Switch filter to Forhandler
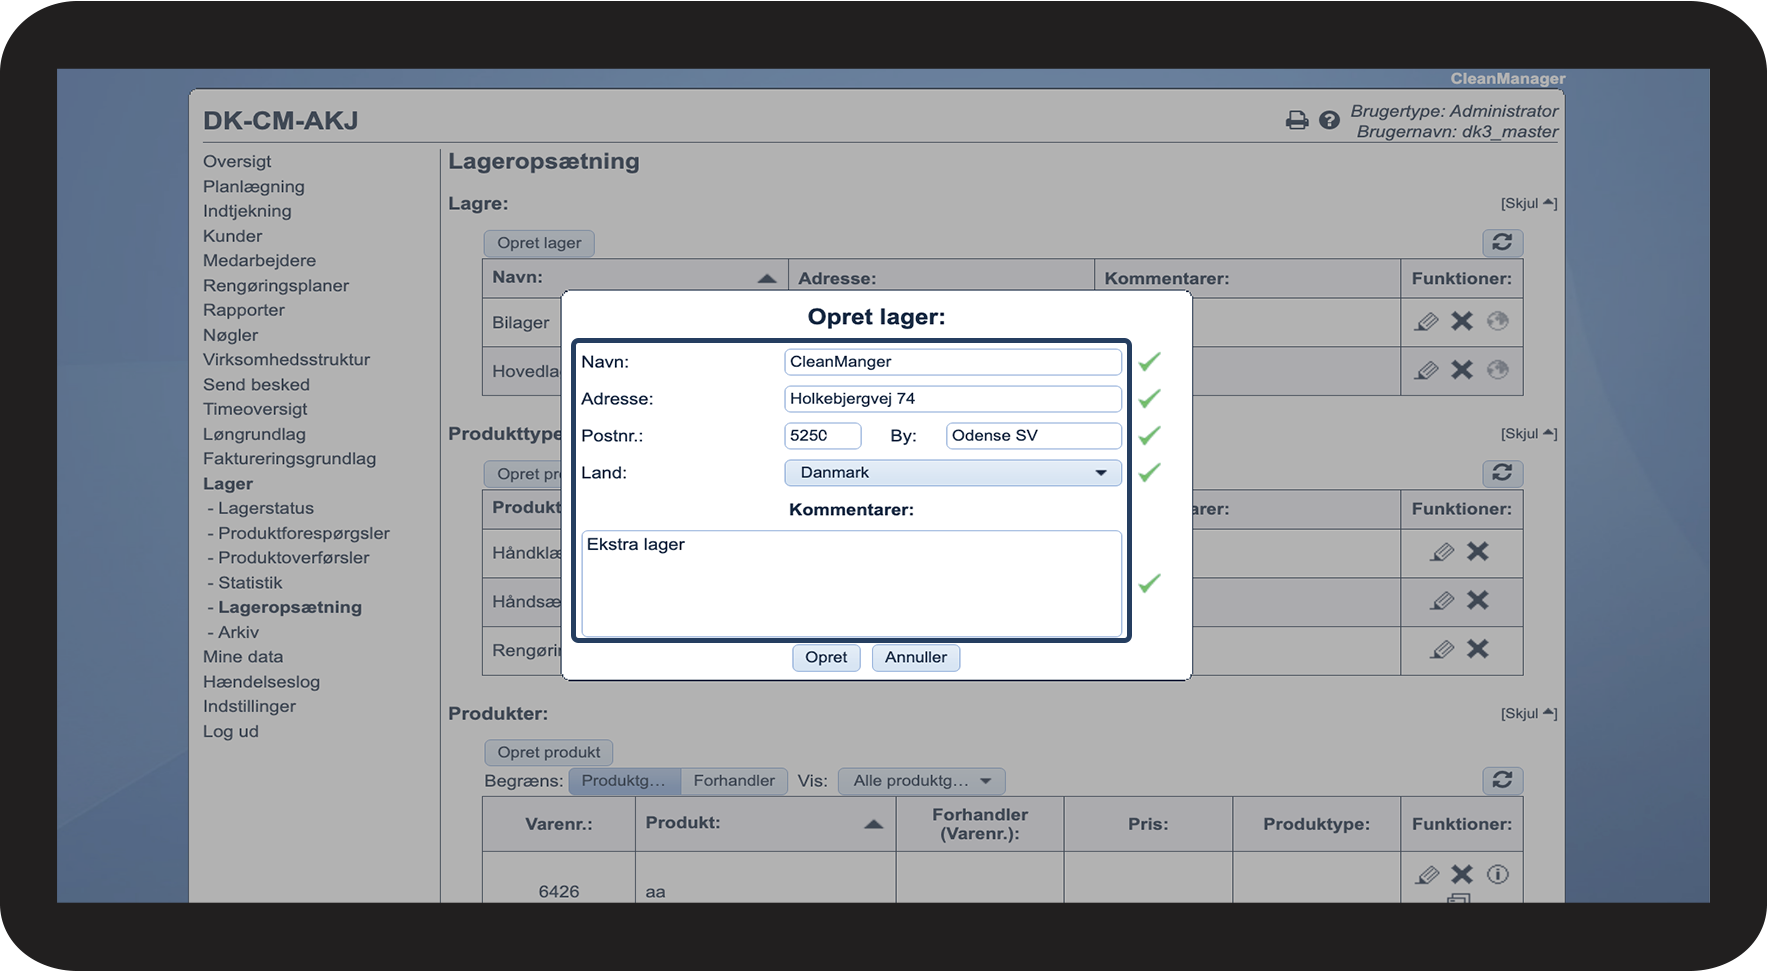 734,781
